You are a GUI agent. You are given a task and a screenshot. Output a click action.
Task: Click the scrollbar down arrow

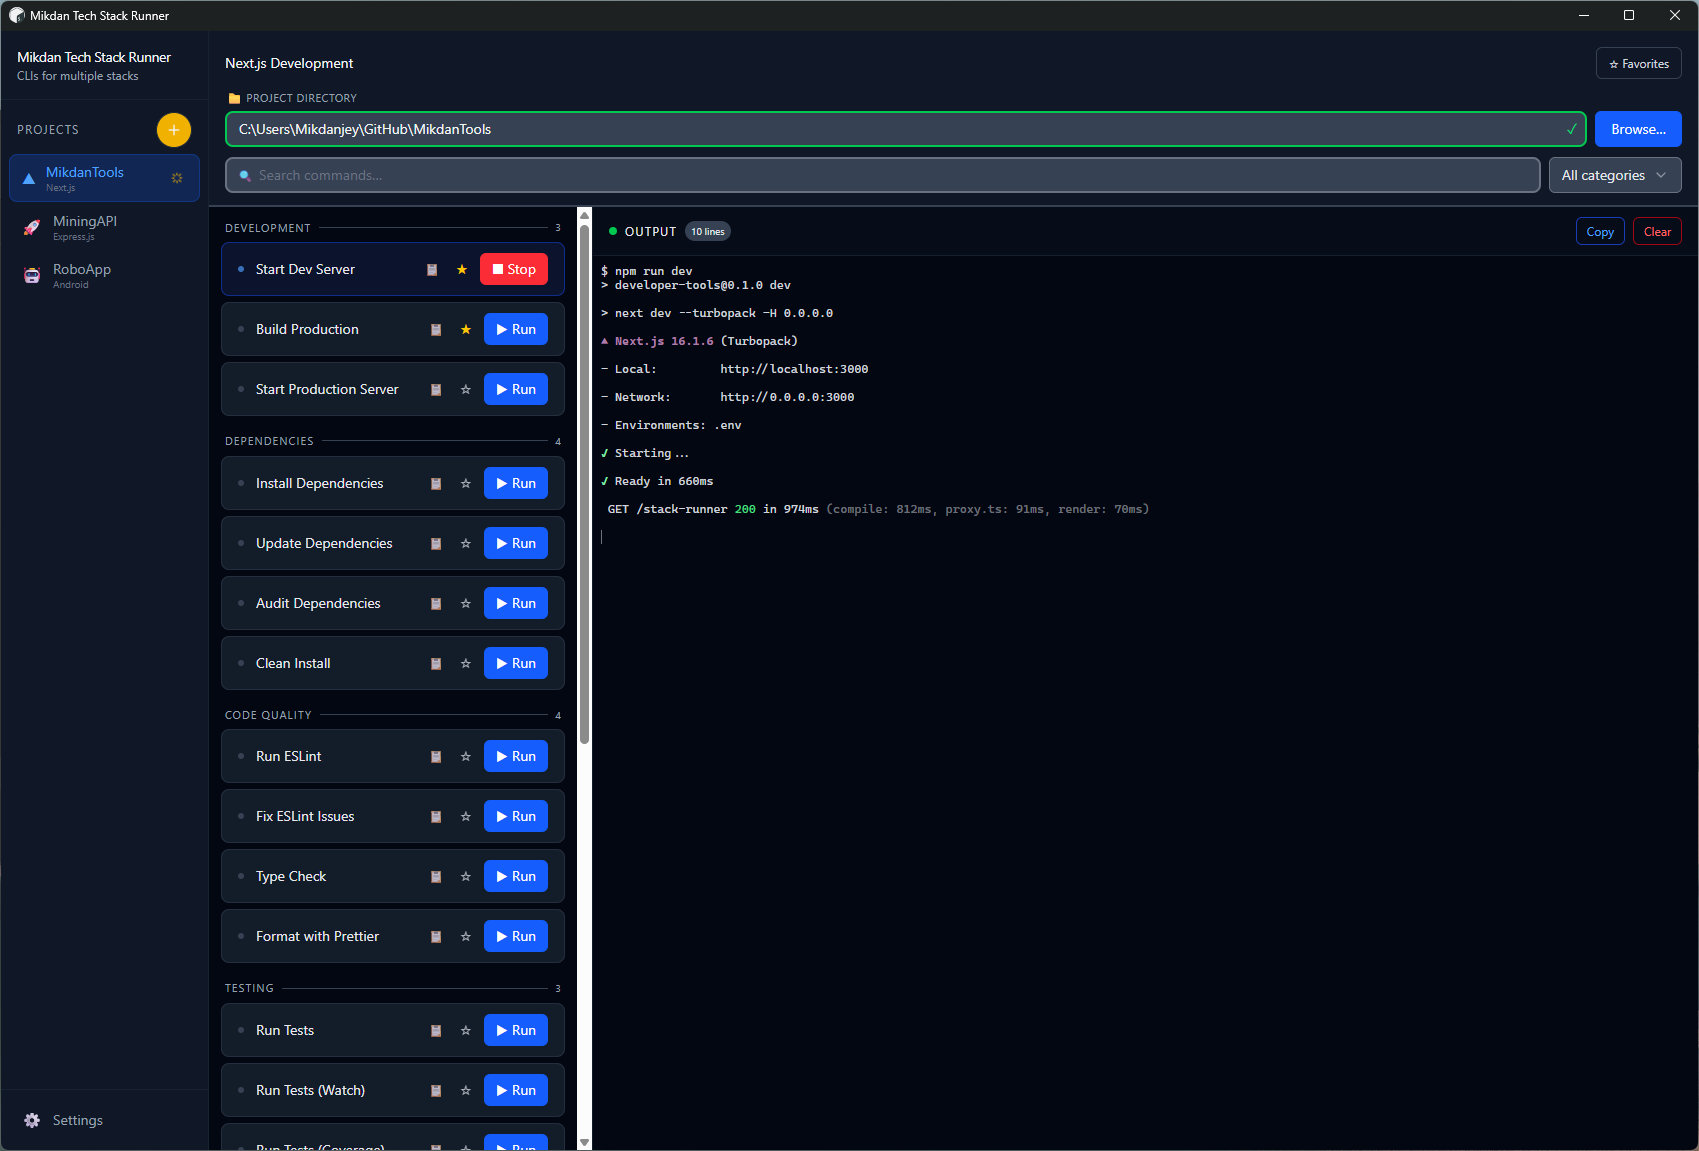585,1142
